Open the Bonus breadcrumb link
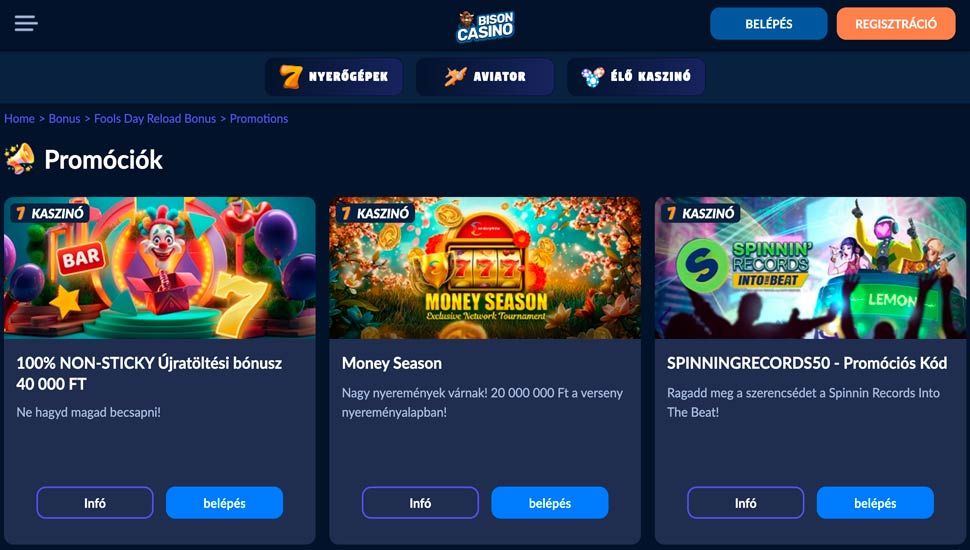This screenshot has width=970, height=550. point(64,119)
